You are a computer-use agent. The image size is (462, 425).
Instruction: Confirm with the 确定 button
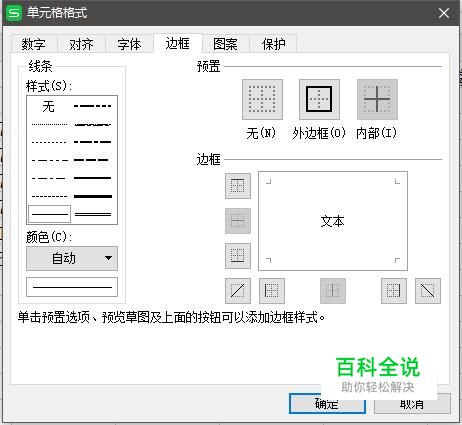[327, 404]
